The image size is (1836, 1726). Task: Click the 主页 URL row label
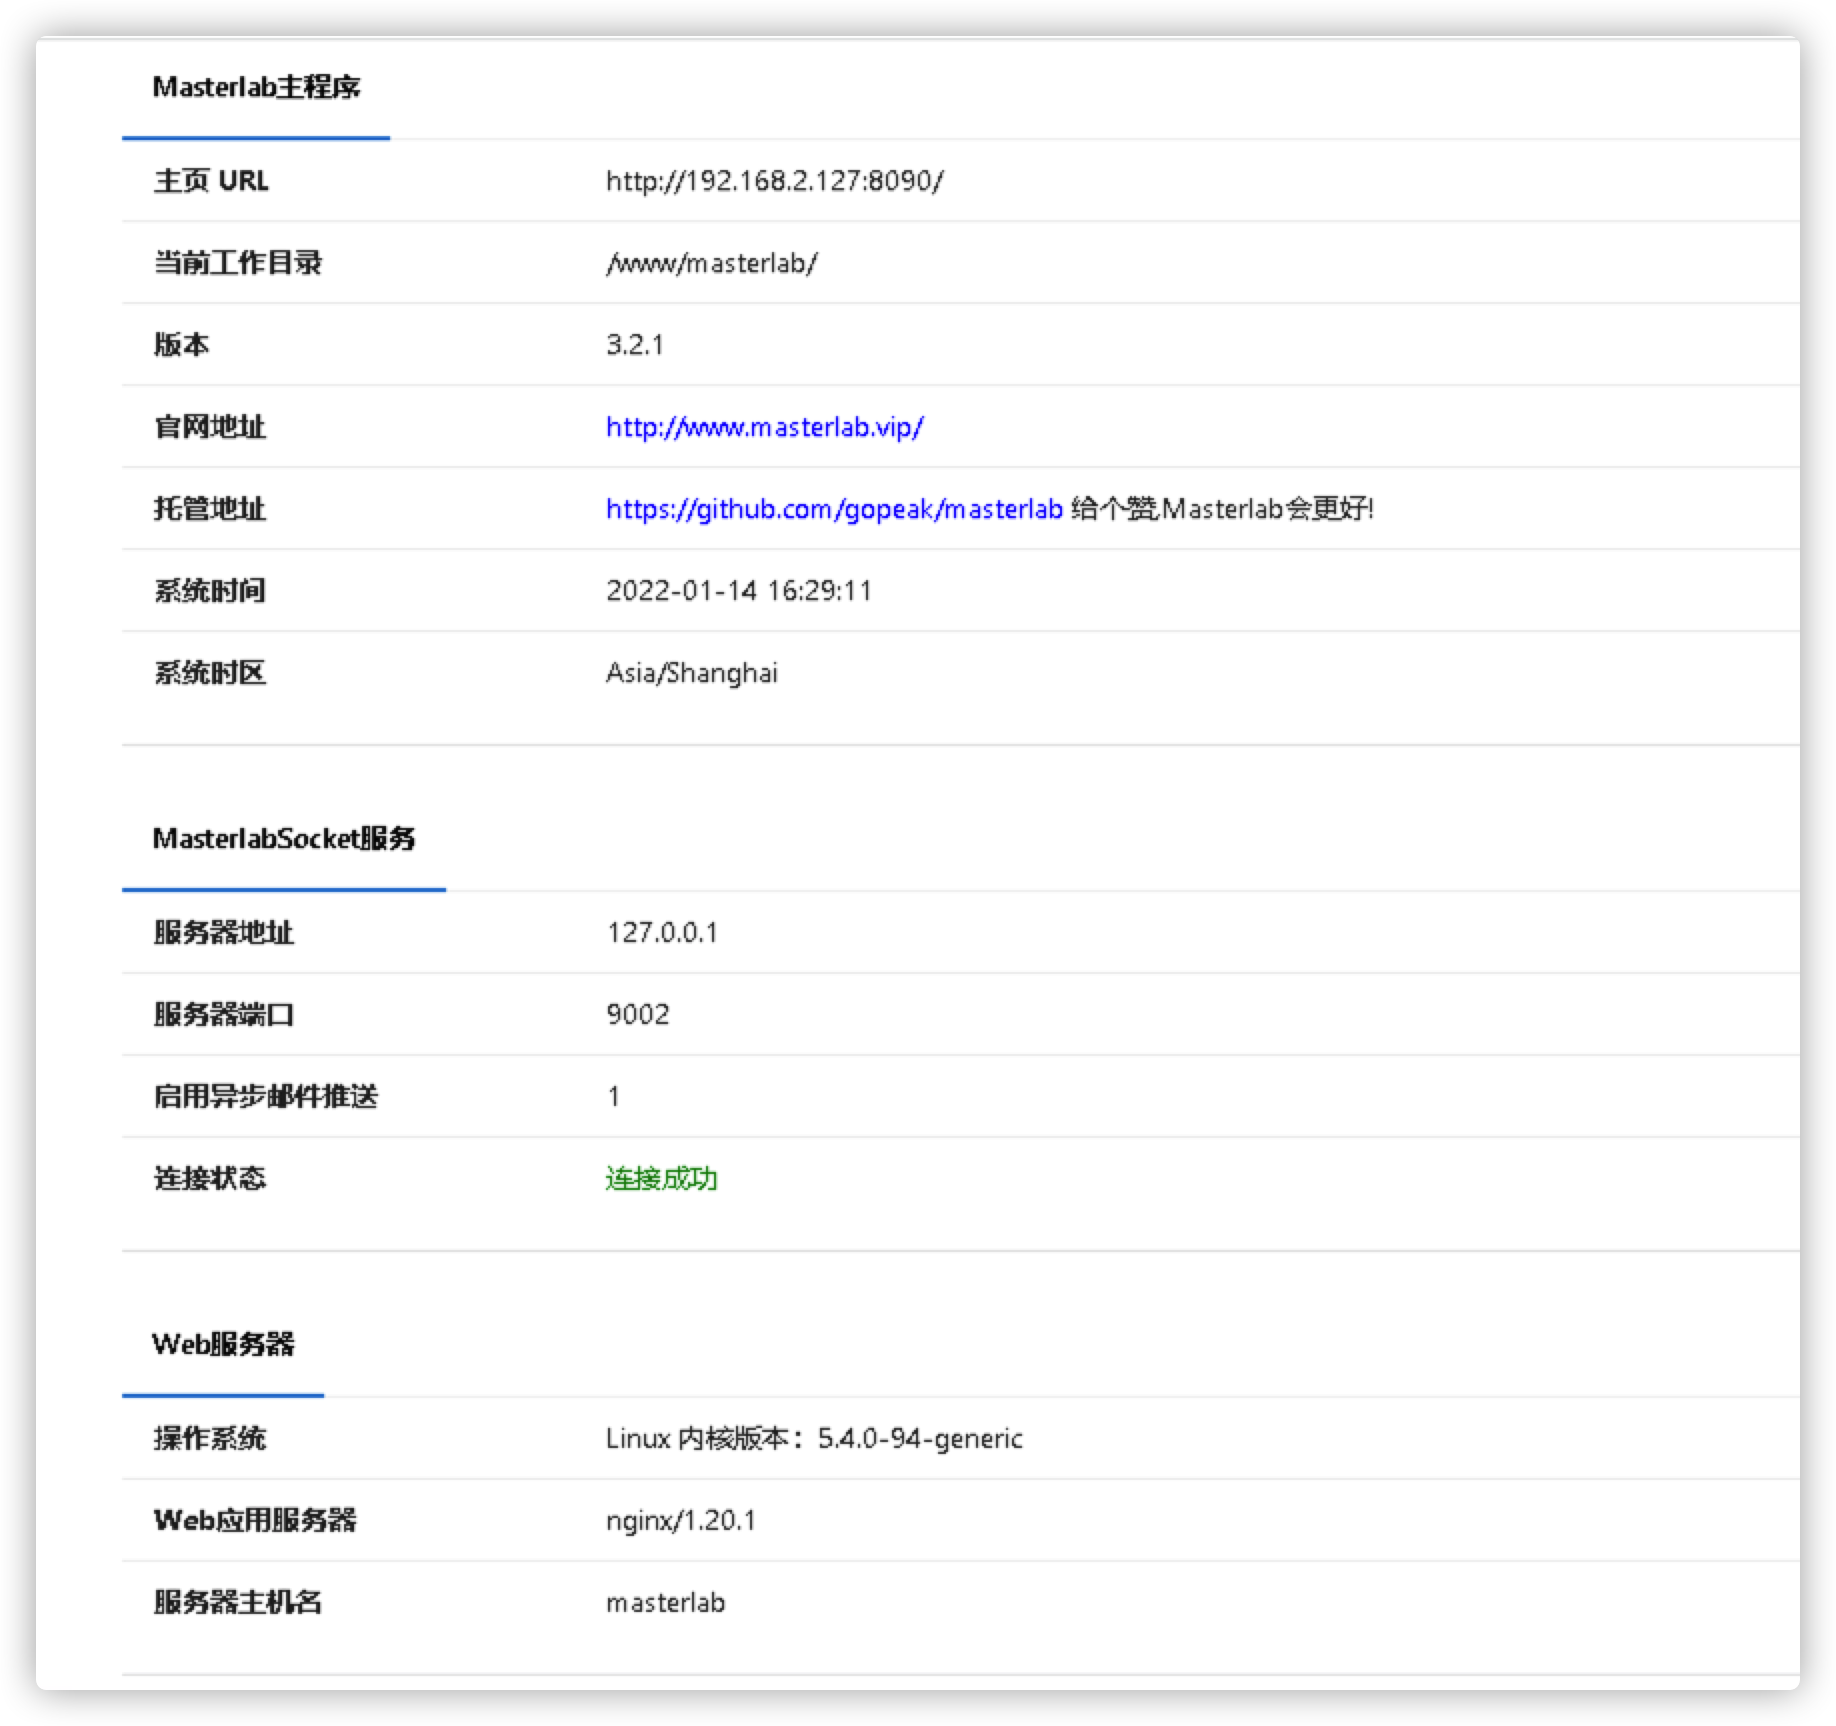point(210,181)
